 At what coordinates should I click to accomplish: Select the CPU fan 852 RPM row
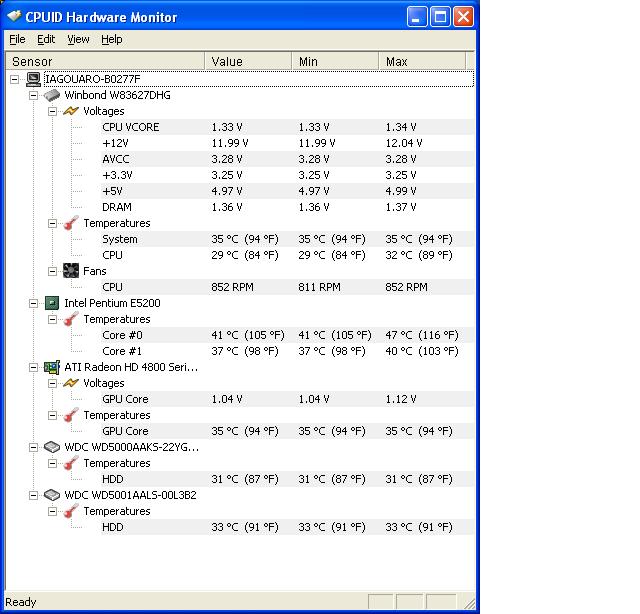tap(287, 287)
